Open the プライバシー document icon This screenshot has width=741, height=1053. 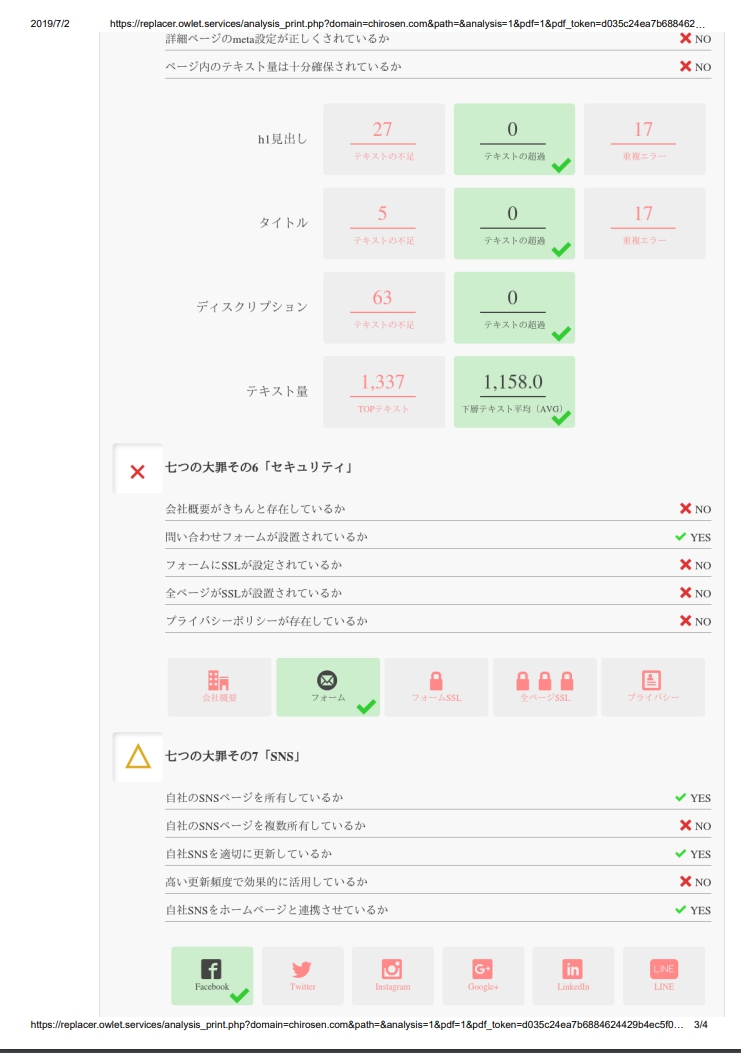[652, 680]
